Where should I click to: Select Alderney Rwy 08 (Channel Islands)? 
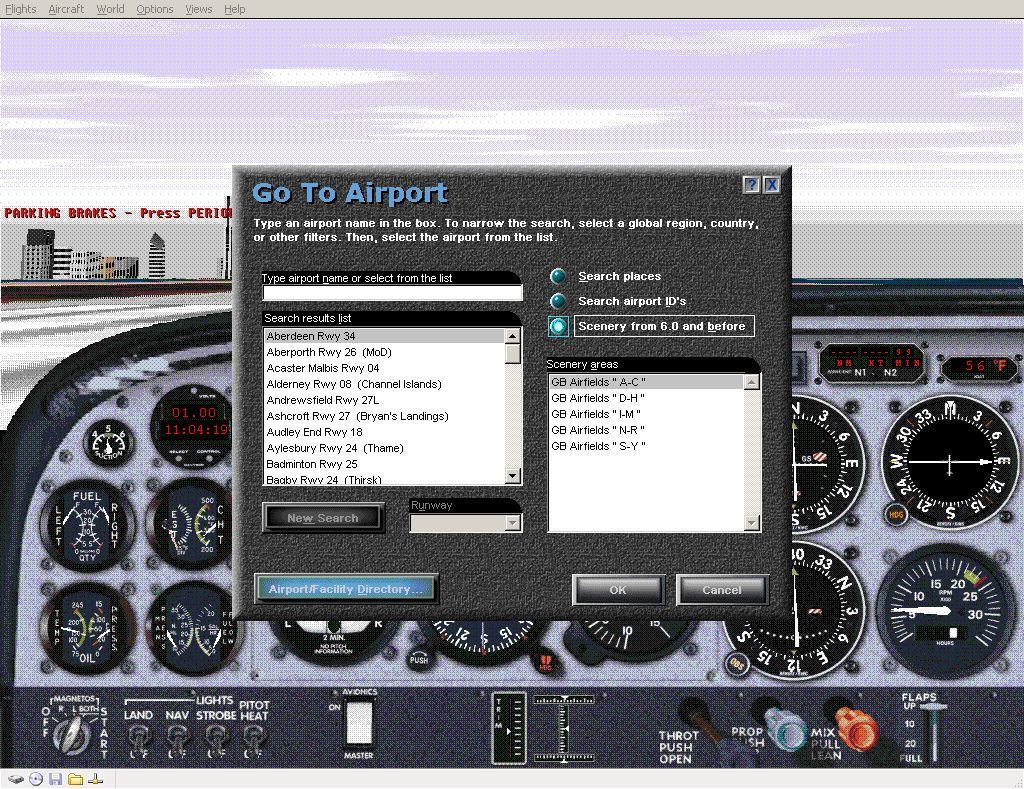pyautogui.click(x=385, y=384)
